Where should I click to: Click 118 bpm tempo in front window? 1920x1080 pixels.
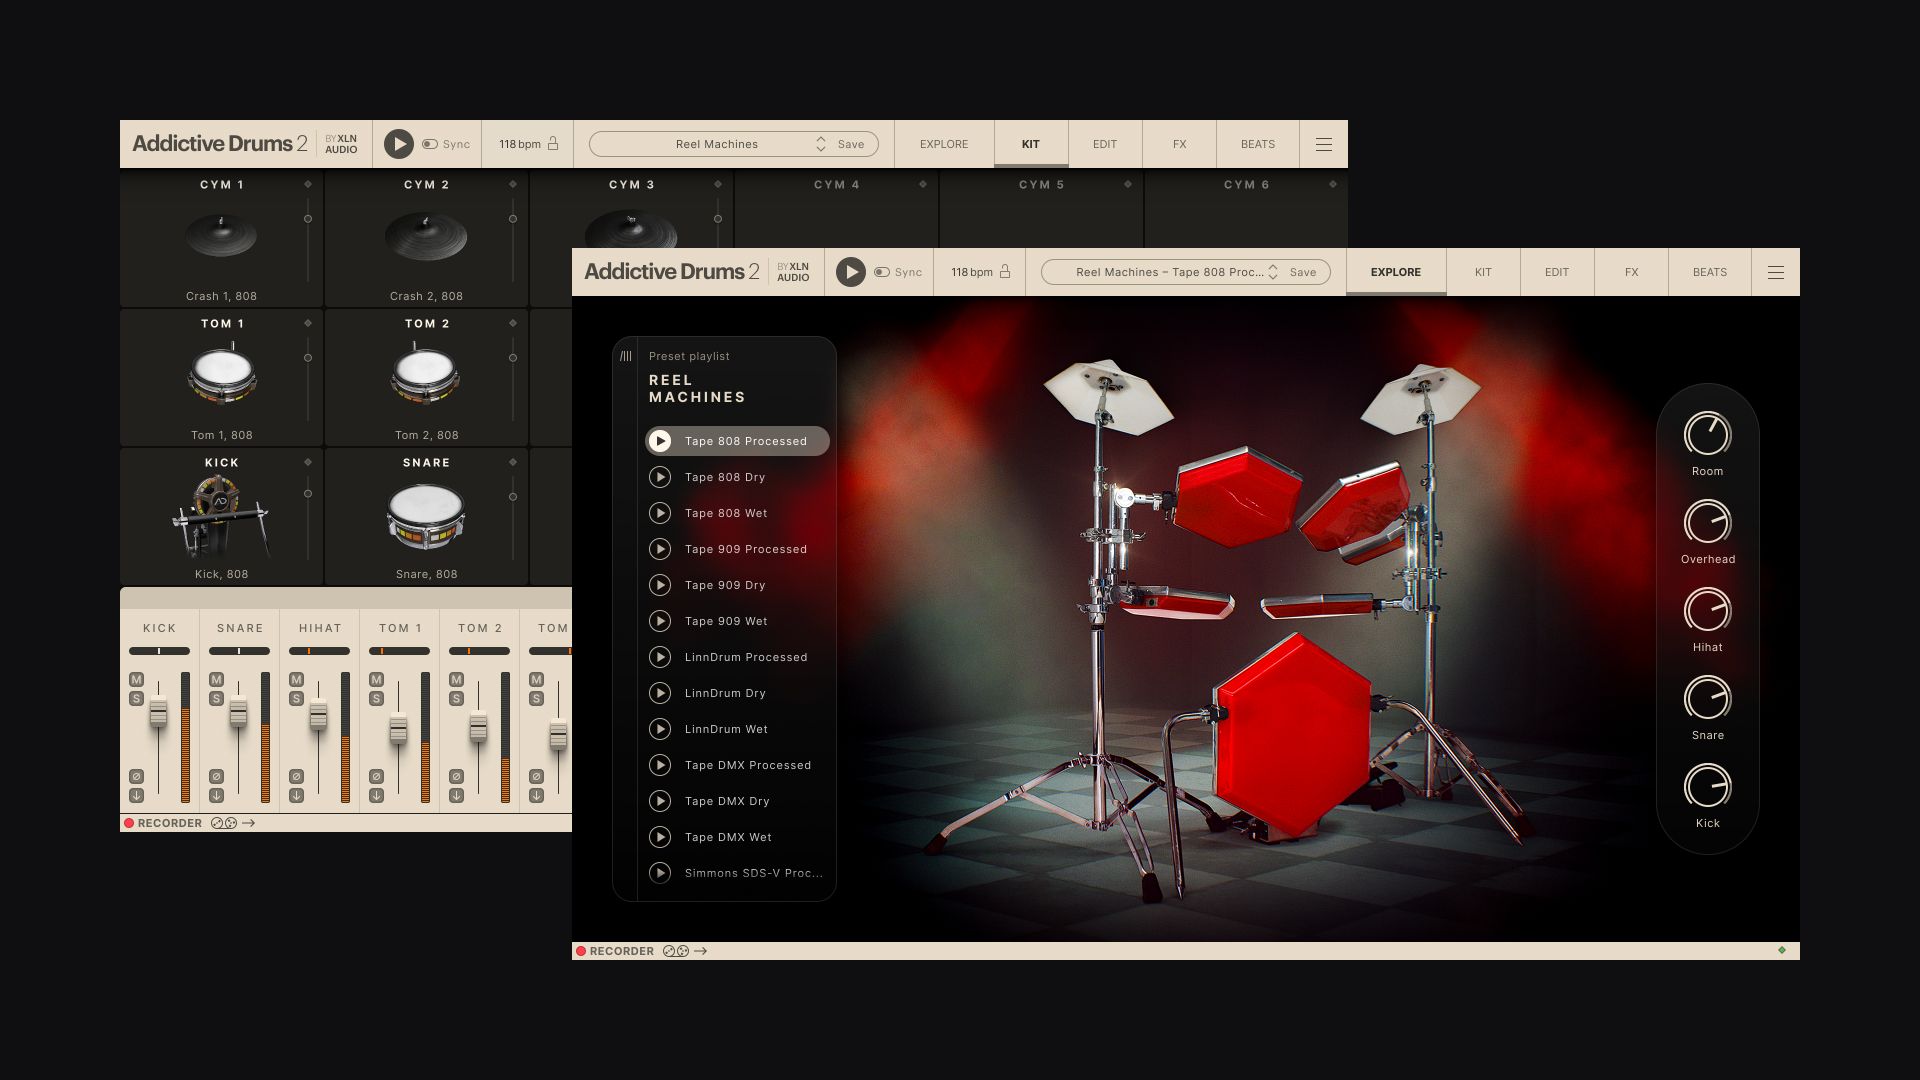click(972, 272)
